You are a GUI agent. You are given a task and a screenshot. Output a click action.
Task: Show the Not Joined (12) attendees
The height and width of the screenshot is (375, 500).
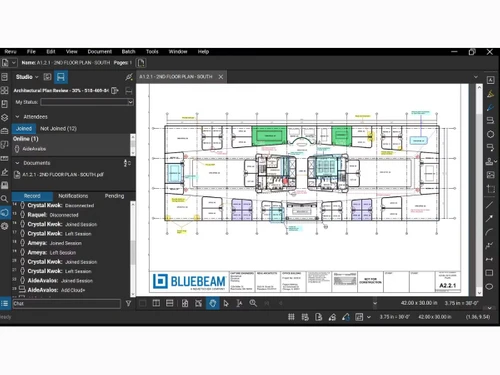[x=58, y=128]
